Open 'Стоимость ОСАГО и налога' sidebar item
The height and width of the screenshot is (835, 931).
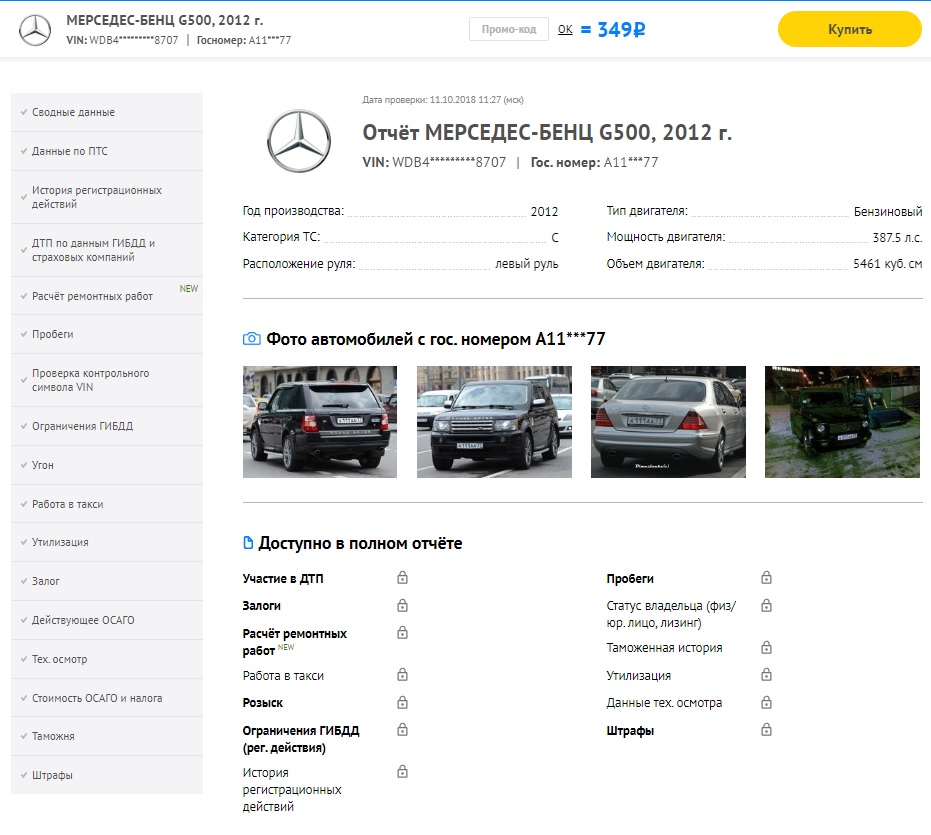[107, 698]
